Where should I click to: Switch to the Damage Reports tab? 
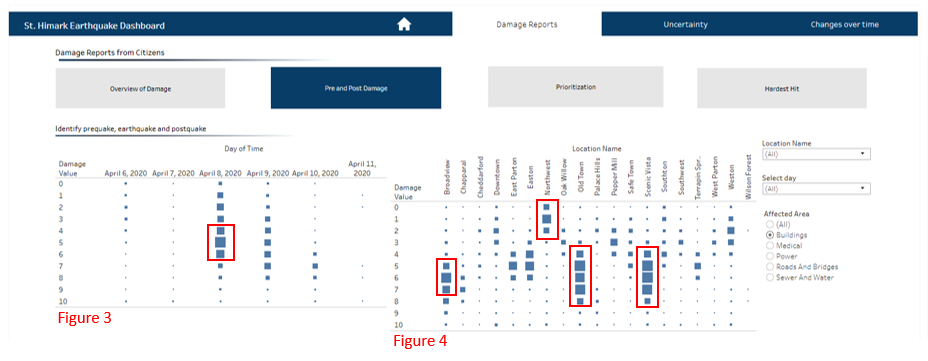[x=527, y=24]
